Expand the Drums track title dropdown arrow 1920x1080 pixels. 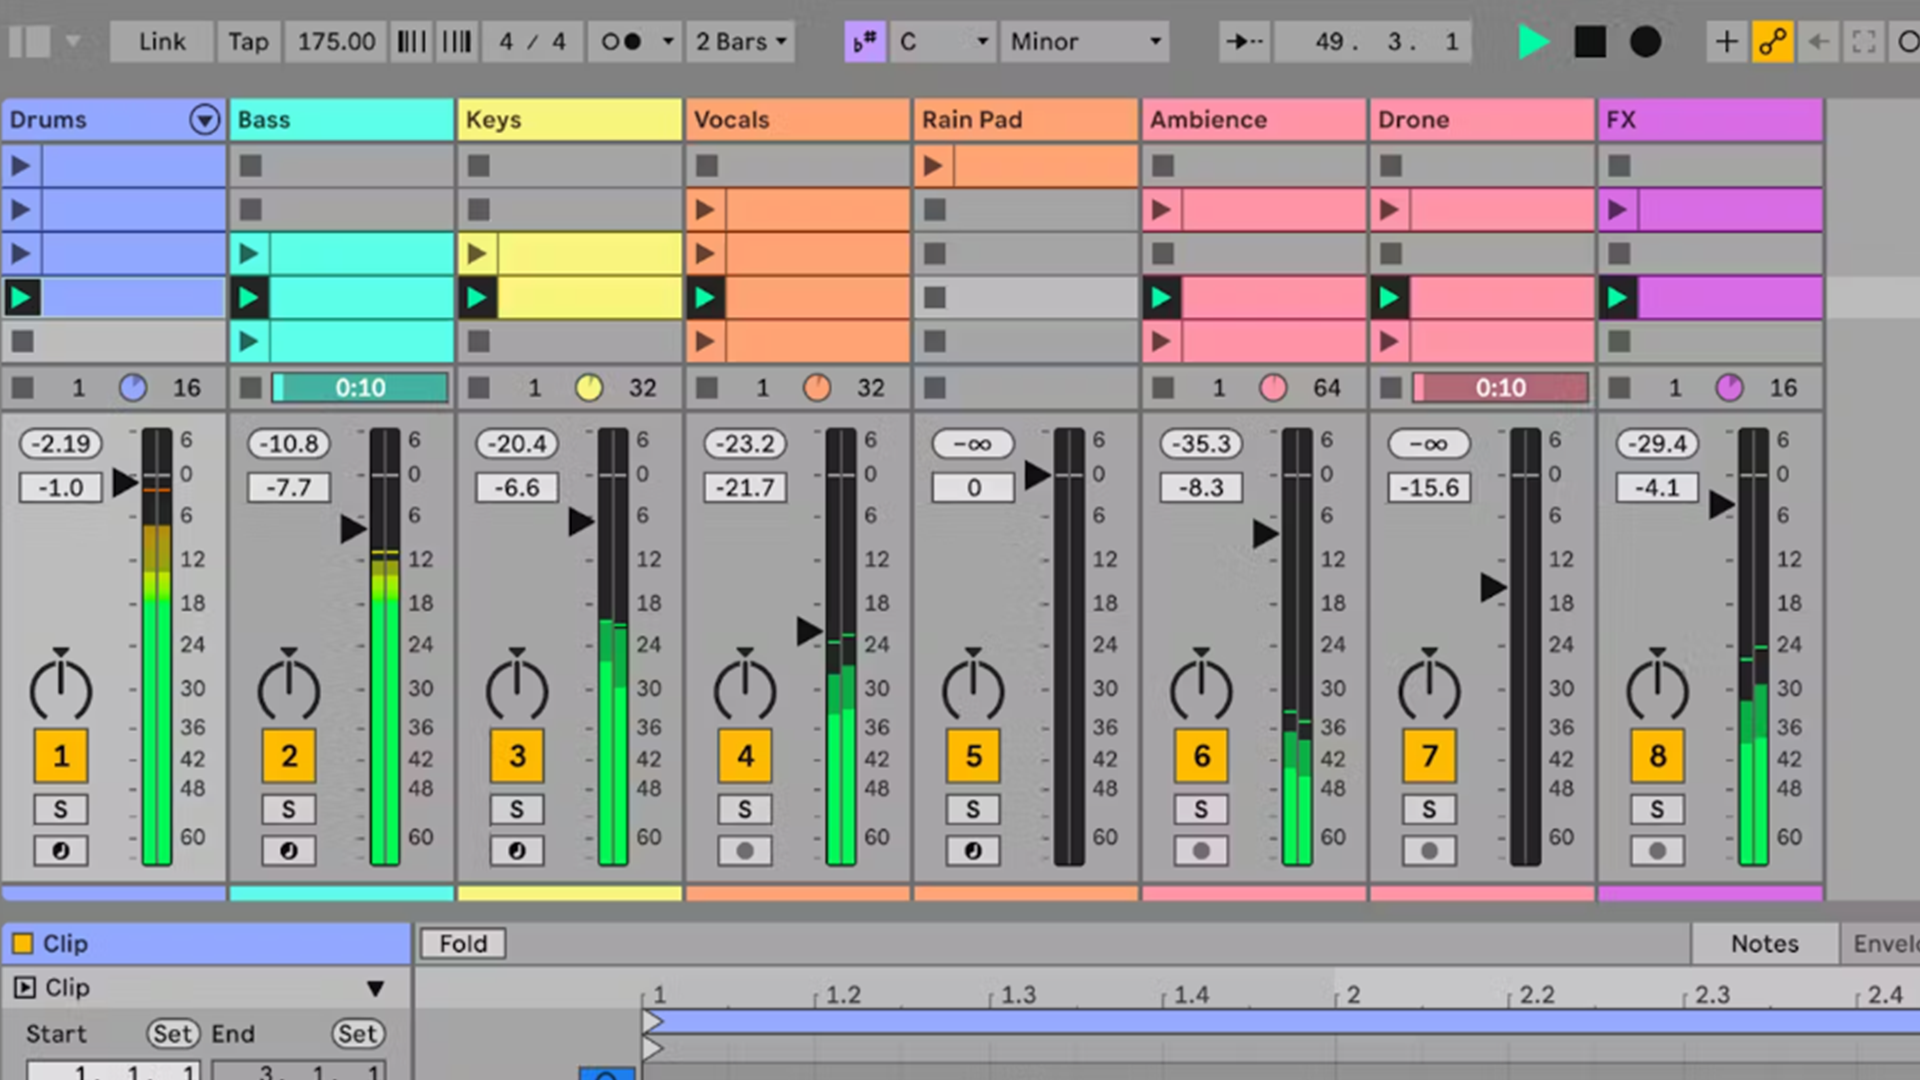coord(204,120)
